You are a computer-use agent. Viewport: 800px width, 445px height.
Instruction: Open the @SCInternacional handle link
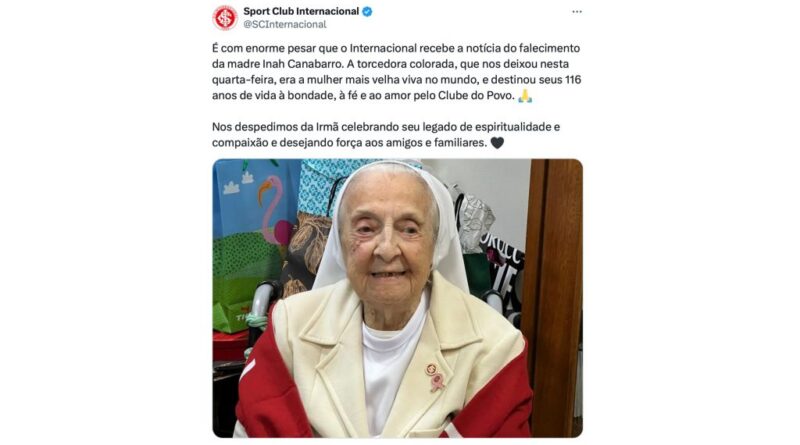tap(285, 24)
